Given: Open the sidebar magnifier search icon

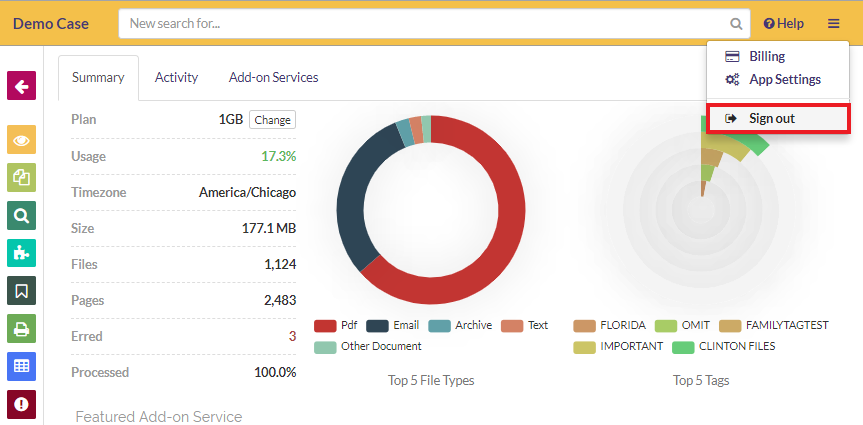Looking at the screenshot, I should 21,215.
